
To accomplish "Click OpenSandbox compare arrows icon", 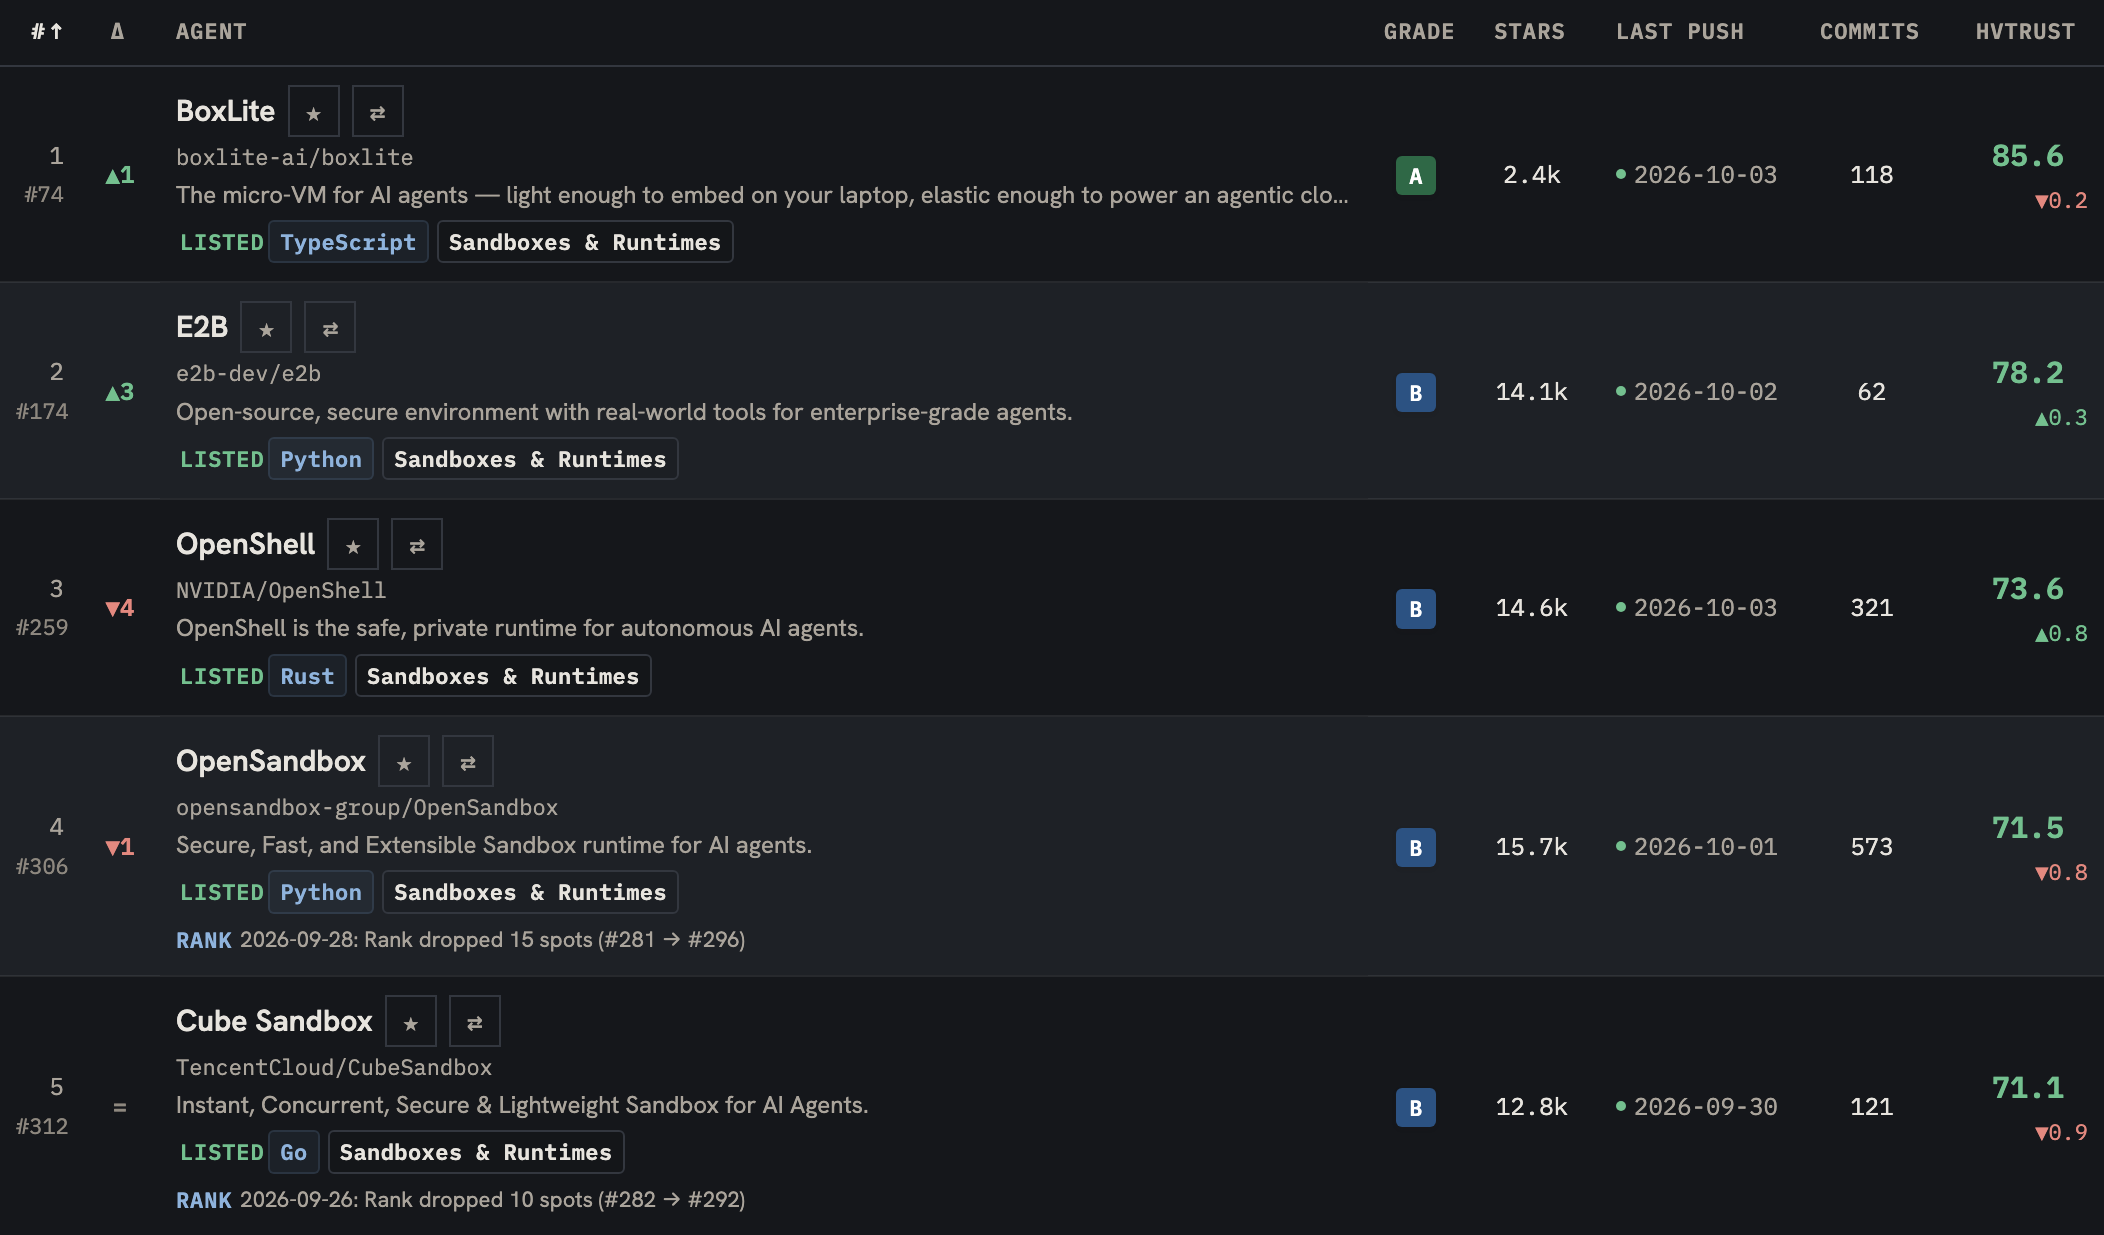I will pos(468,761).
